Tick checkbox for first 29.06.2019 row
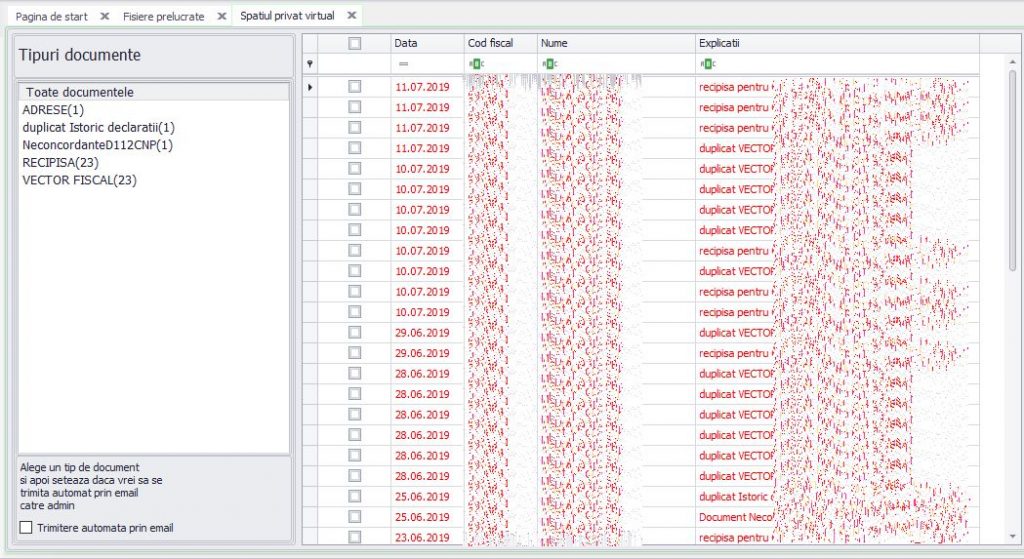 point(355,332)
